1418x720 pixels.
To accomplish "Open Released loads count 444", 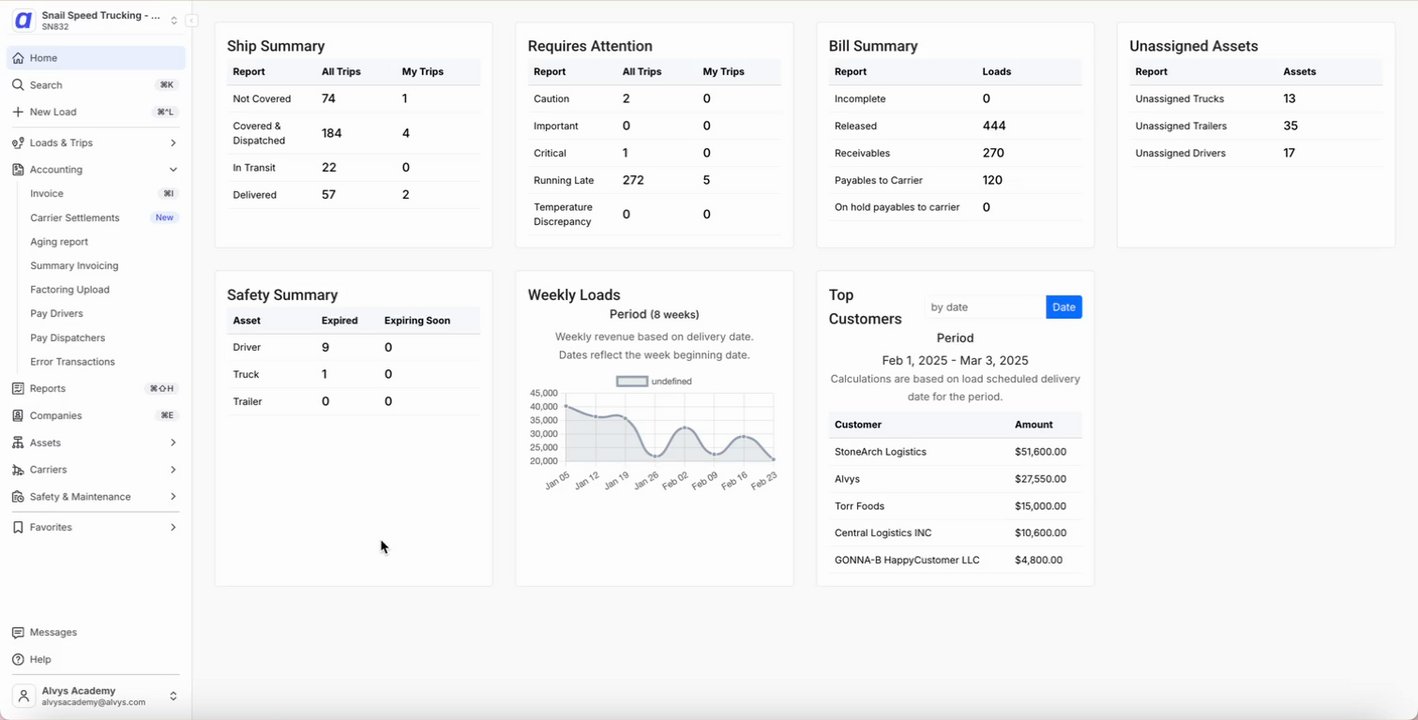I will click(994, 126).
